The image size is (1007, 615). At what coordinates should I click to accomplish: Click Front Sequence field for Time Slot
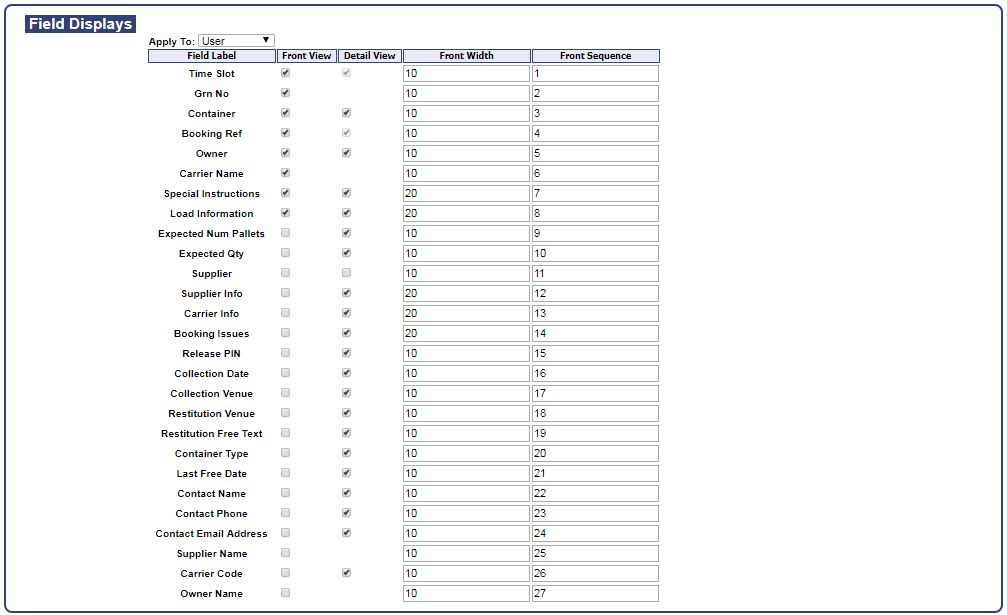pos(595,73)
